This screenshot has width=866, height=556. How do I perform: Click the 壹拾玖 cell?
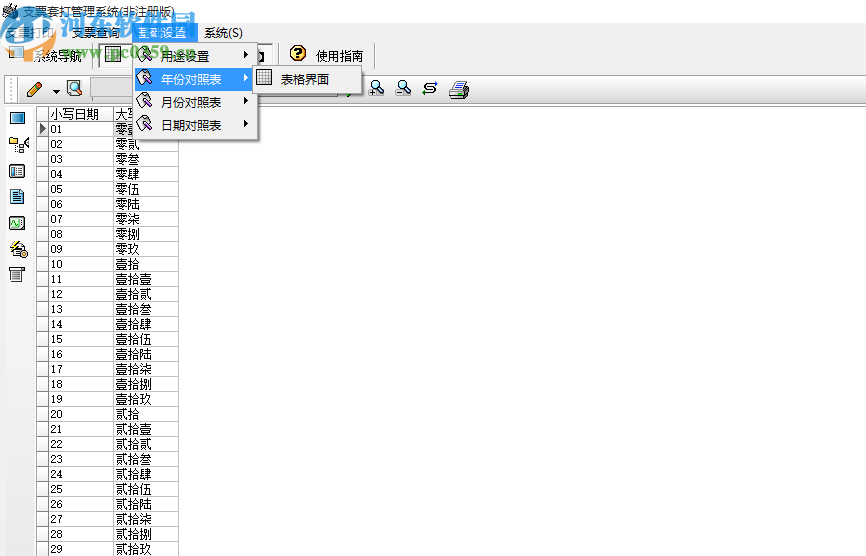coord(146,399)
